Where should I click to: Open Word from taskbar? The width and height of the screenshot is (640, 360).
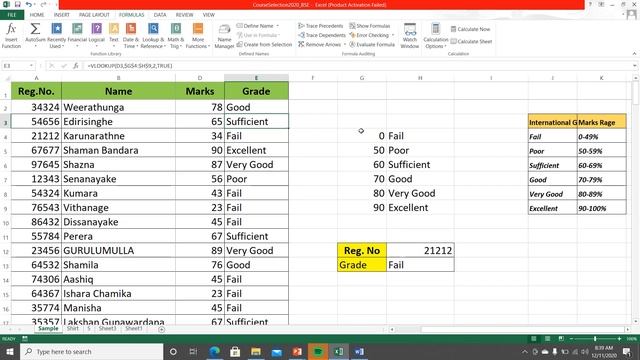(x=360, y=351)
